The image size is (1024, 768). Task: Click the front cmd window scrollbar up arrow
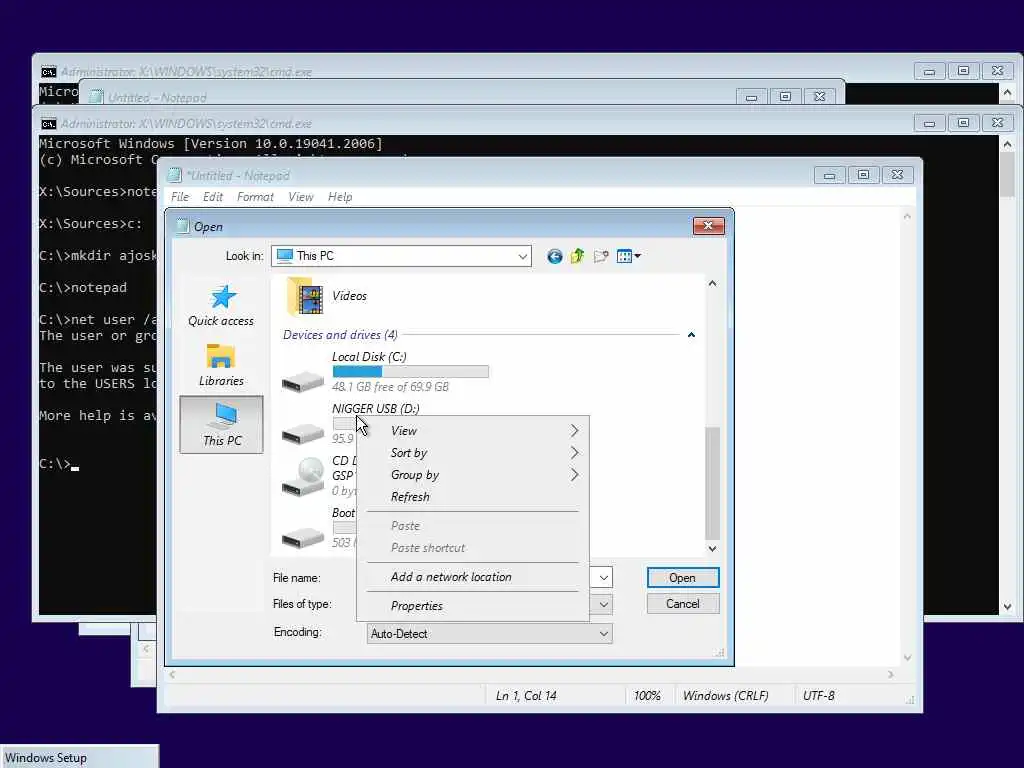[x=1008, y=144]
